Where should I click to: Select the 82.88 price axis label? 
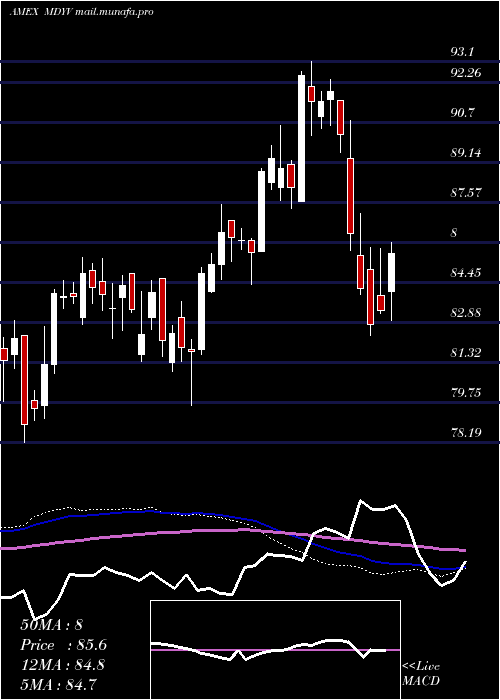pos(466,312)
